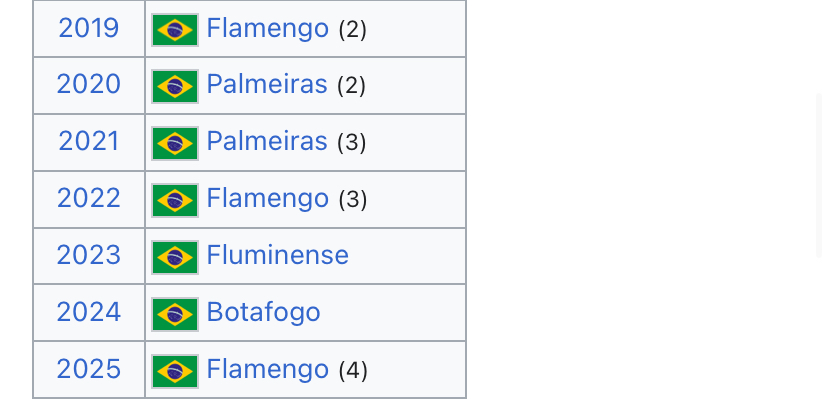Click the Brazil flag next to Botafogo

[x=175, y=314]
